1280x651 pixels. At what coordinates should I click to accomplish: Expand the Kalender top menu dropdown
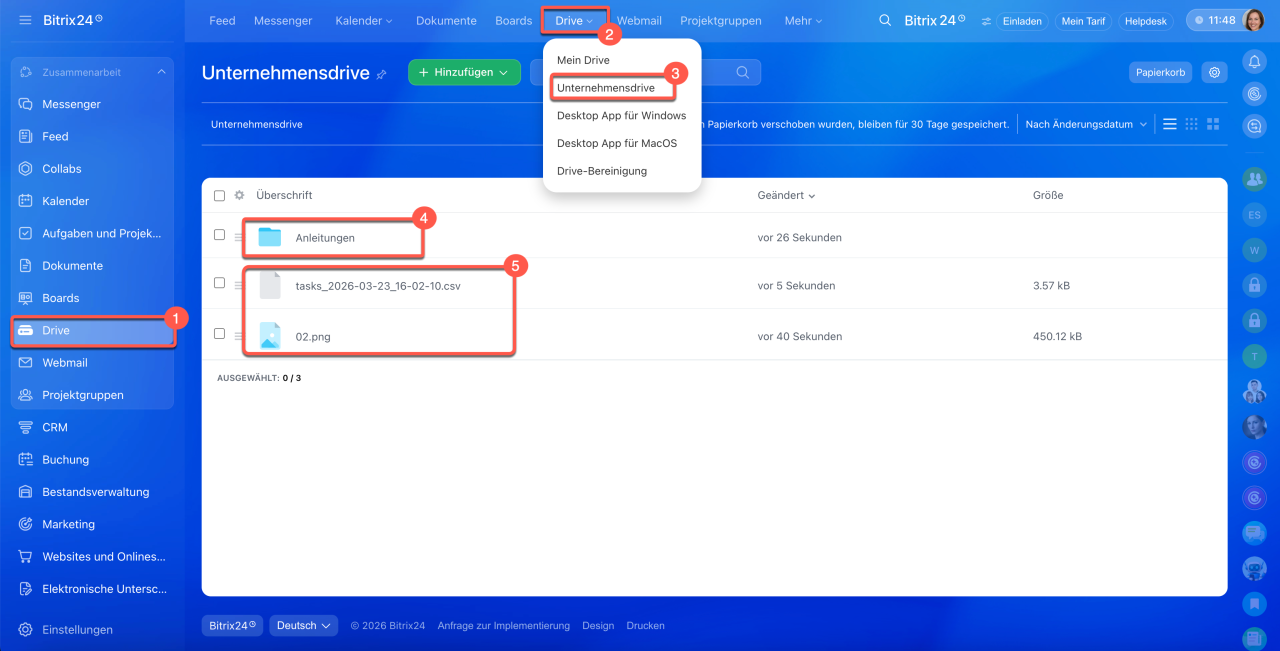(x=363, y=21)
